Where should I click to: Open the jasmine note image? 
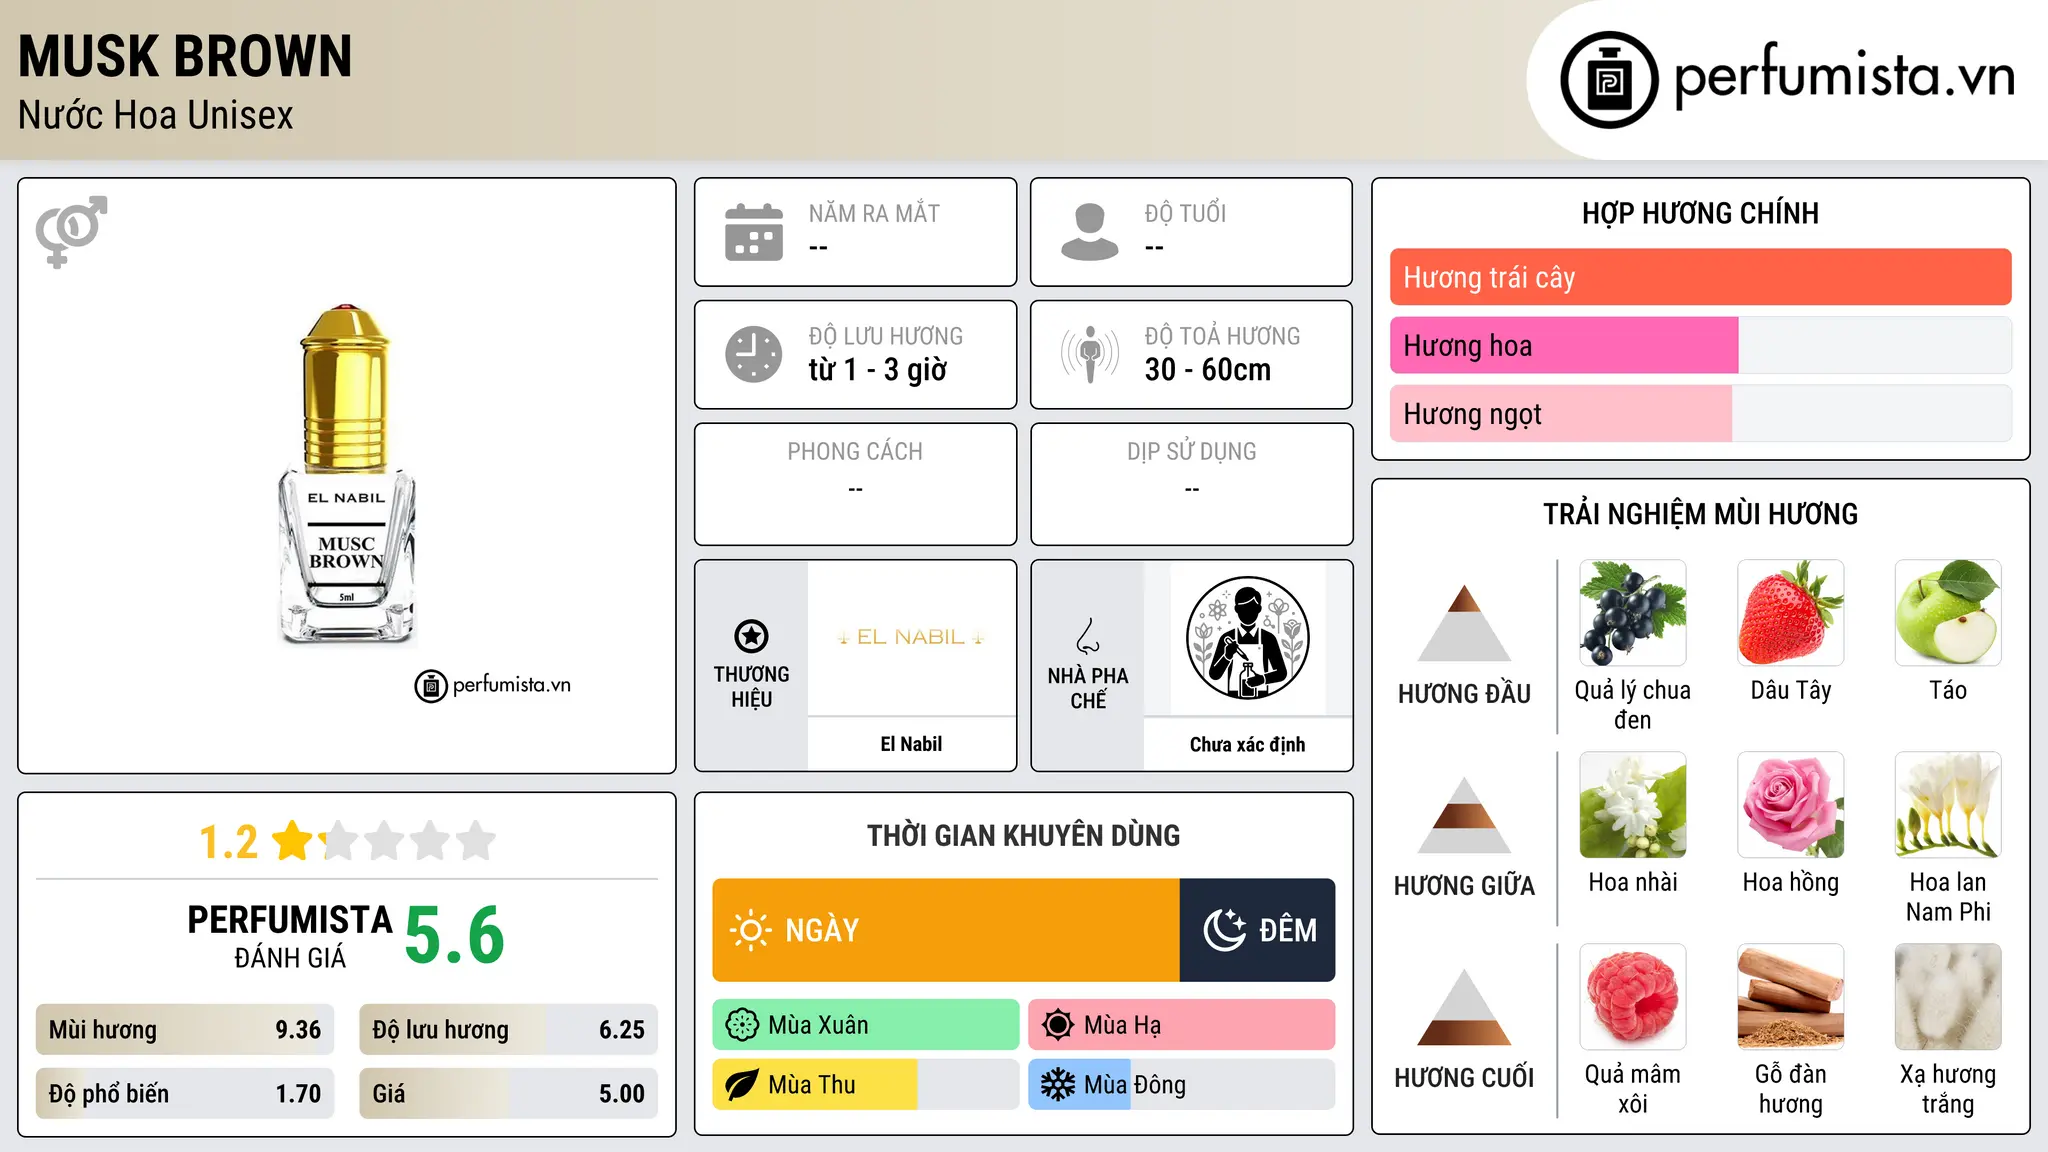(x=1632, y=805)
